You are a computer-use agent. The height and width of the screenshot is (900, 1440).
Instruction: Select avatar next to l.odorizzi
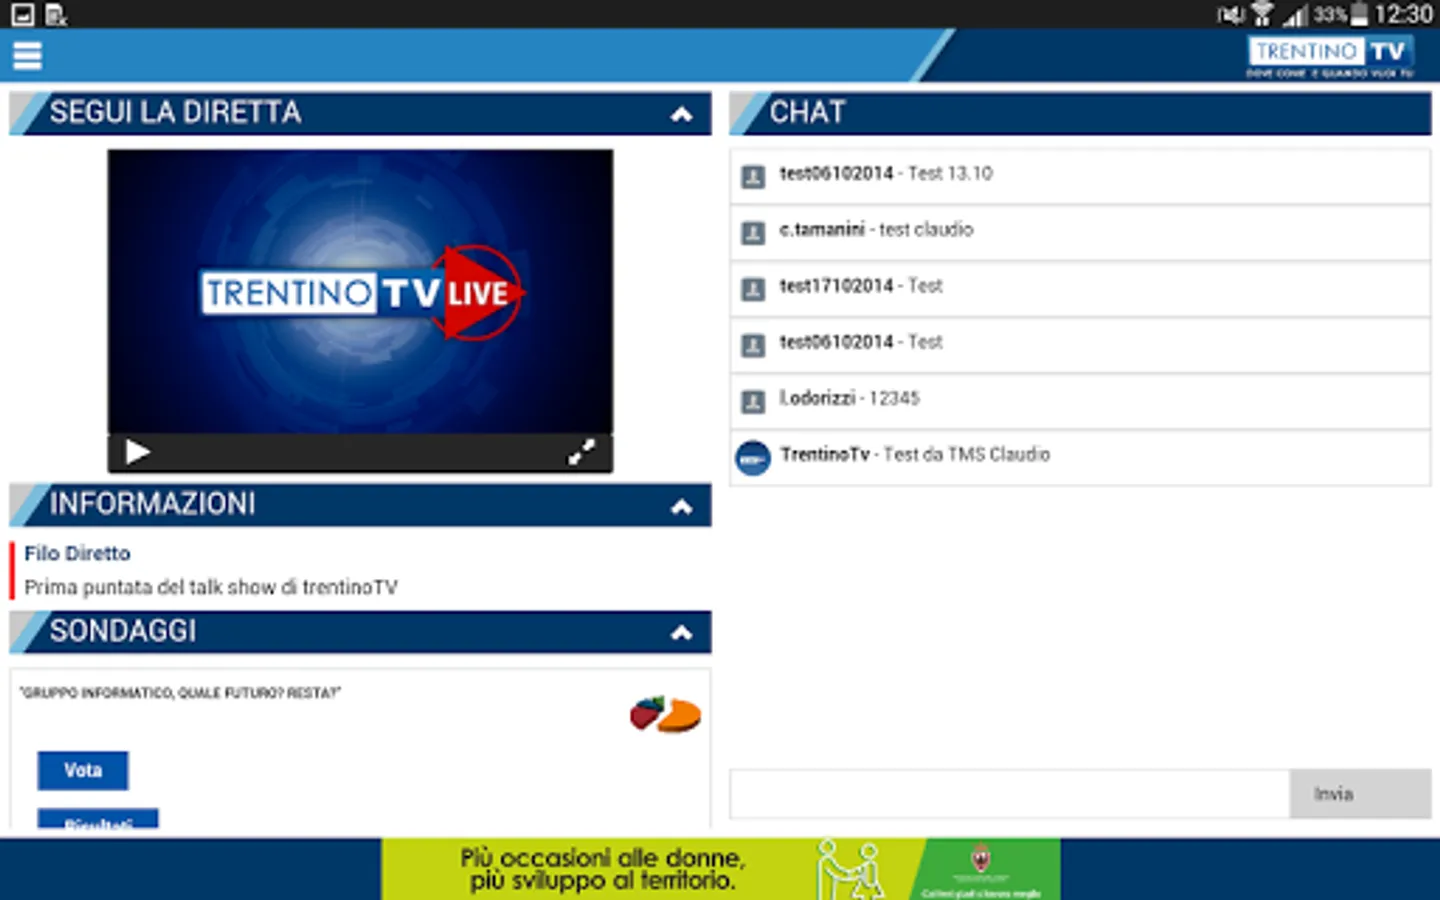click(752, 401)
